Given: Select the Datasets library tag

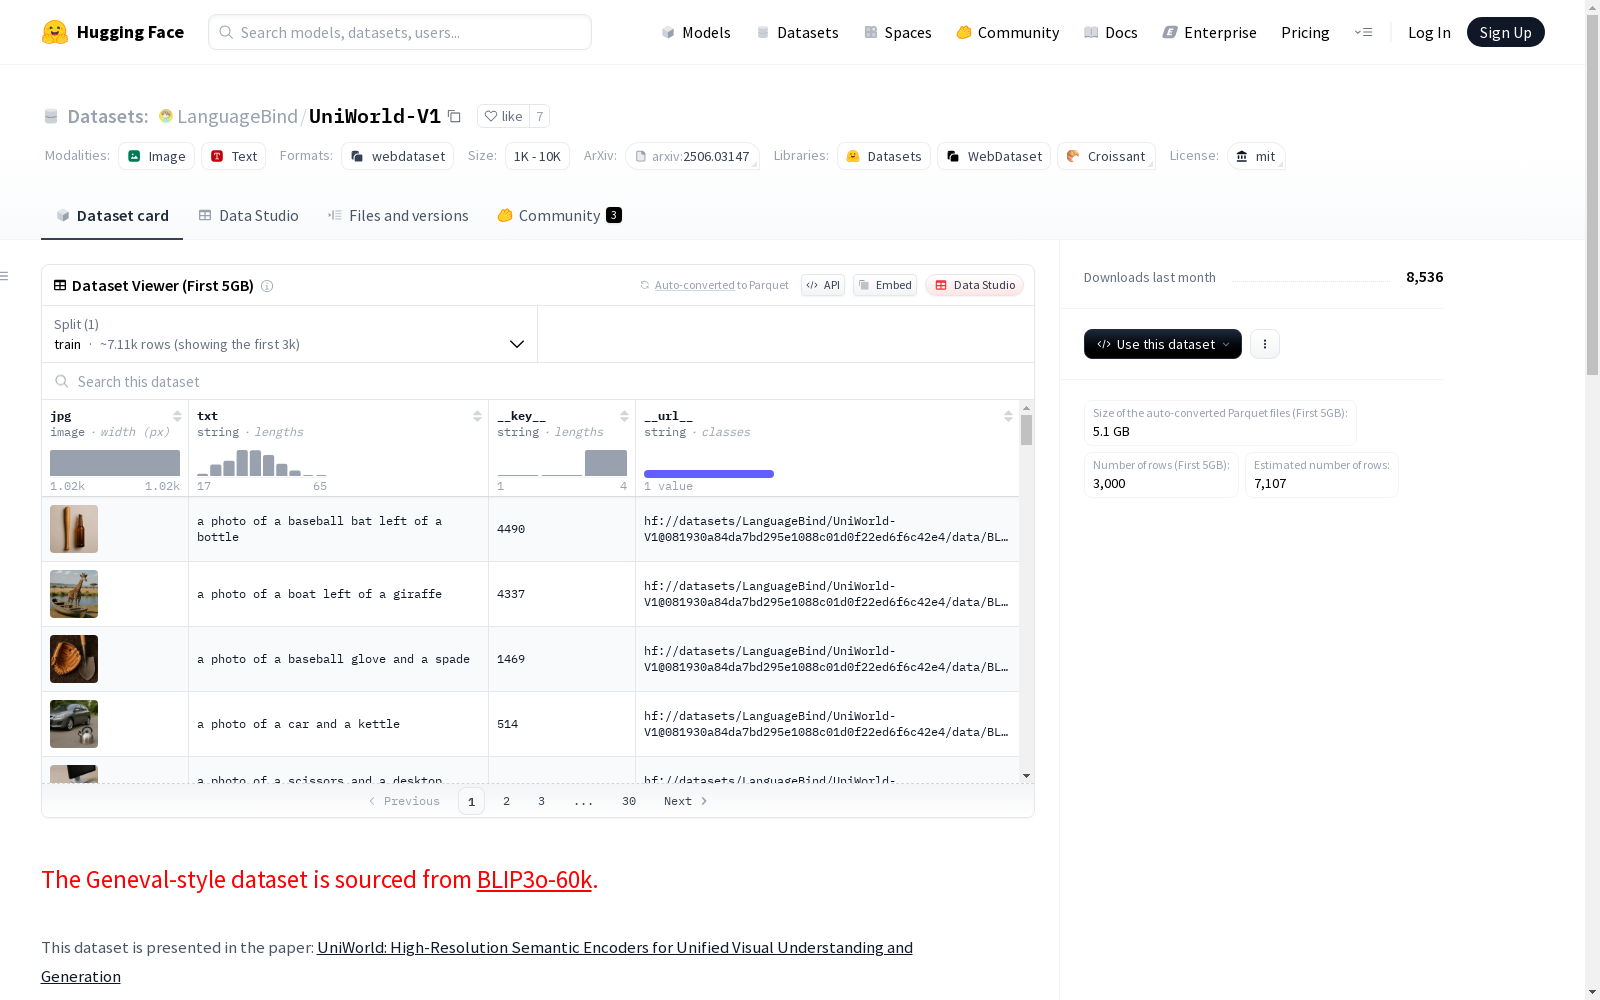Looking at the screenshot, I should point(884,156).
